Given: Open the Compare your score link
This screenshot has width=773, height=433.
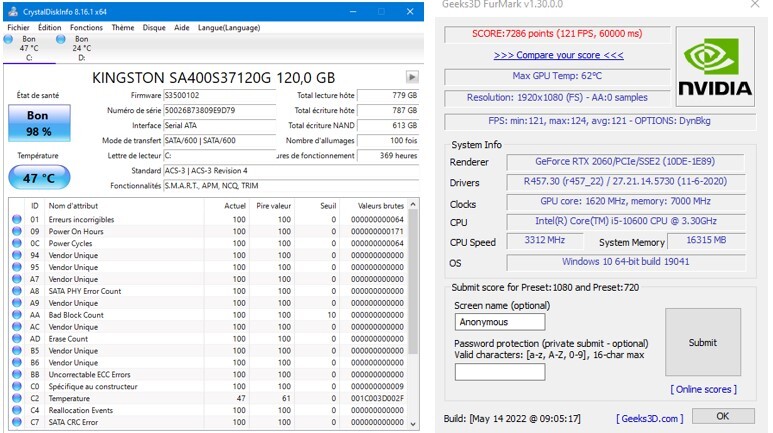Looking at the screenshot, I should (x=558, y=55).
